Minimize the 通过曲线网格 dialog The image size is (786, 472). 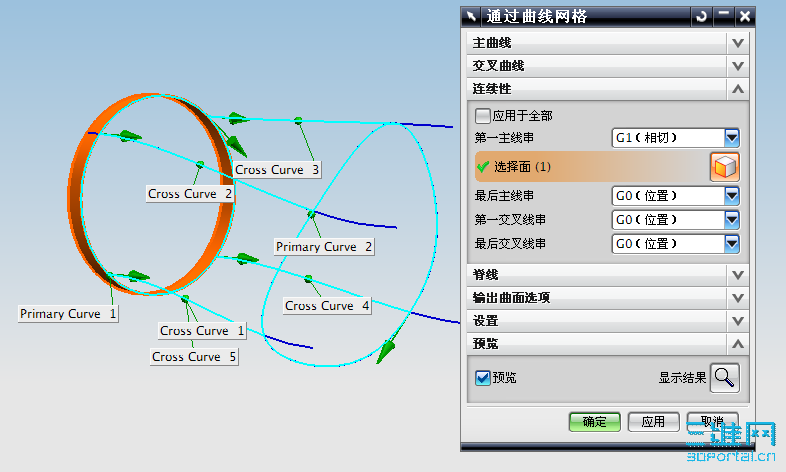click(723, 17)
